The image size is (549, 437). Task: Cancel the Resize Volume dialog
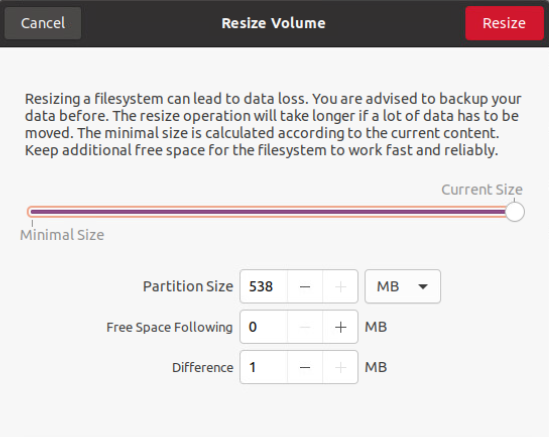(43, 23)
